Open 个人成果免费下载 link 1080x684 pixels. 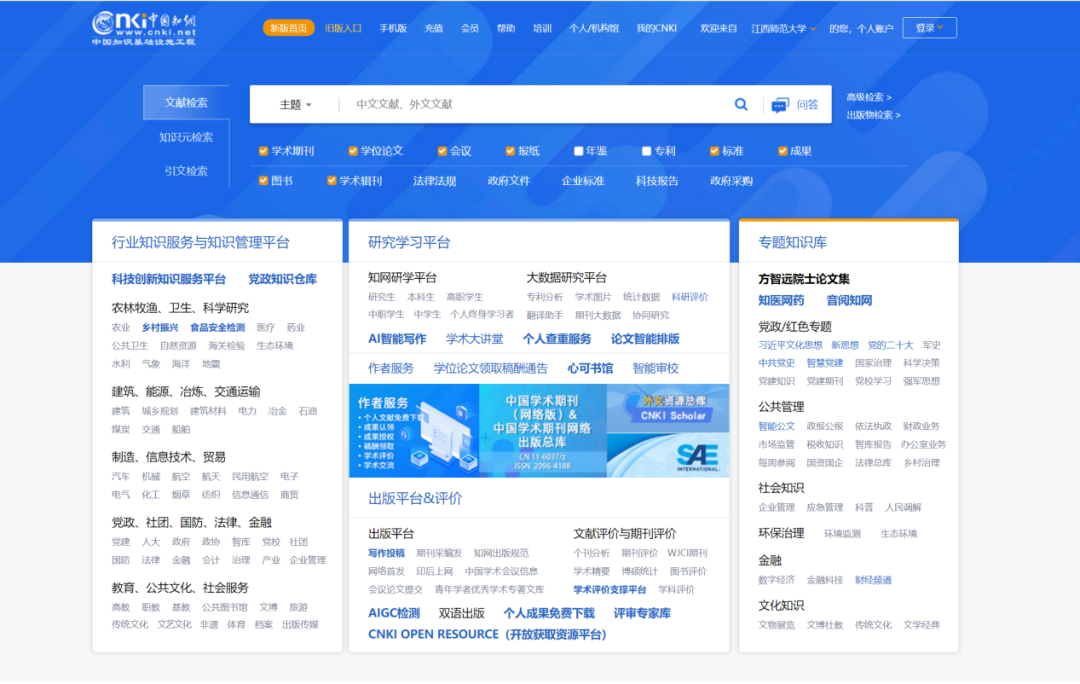coord(549,613)
